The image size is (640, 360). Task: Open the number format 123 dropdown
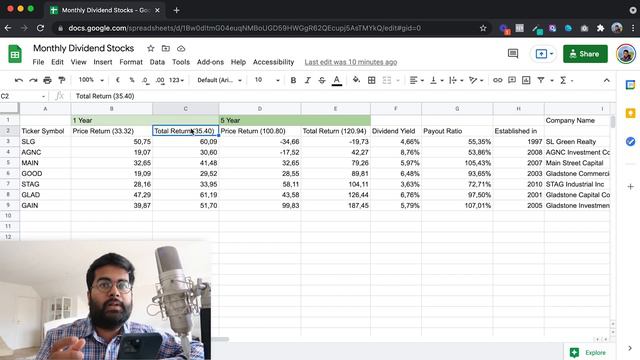pos(176,80)
